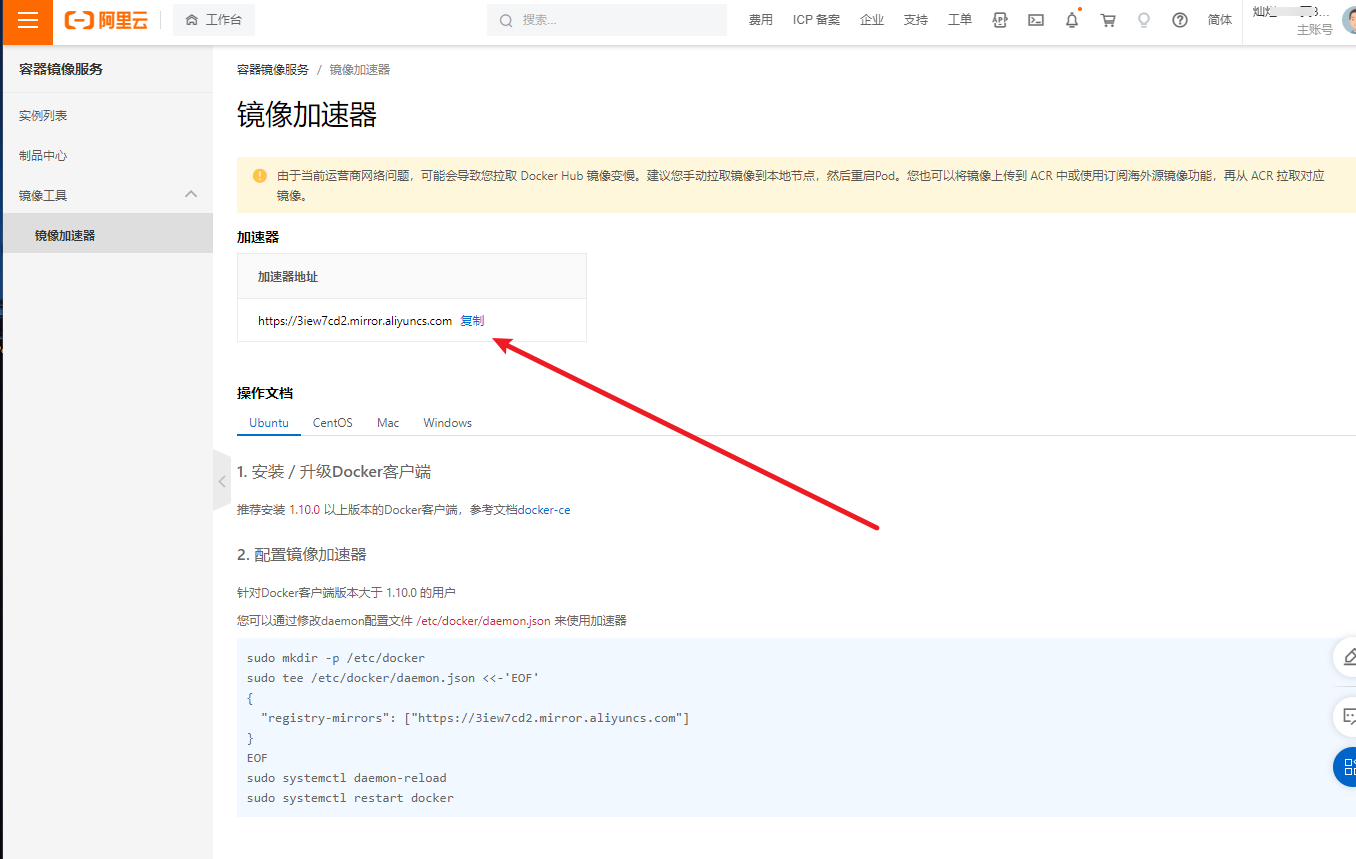This screenshot has height=859, width=1356.
Task: Switch to the Windows tab
Action: point(447,423)
